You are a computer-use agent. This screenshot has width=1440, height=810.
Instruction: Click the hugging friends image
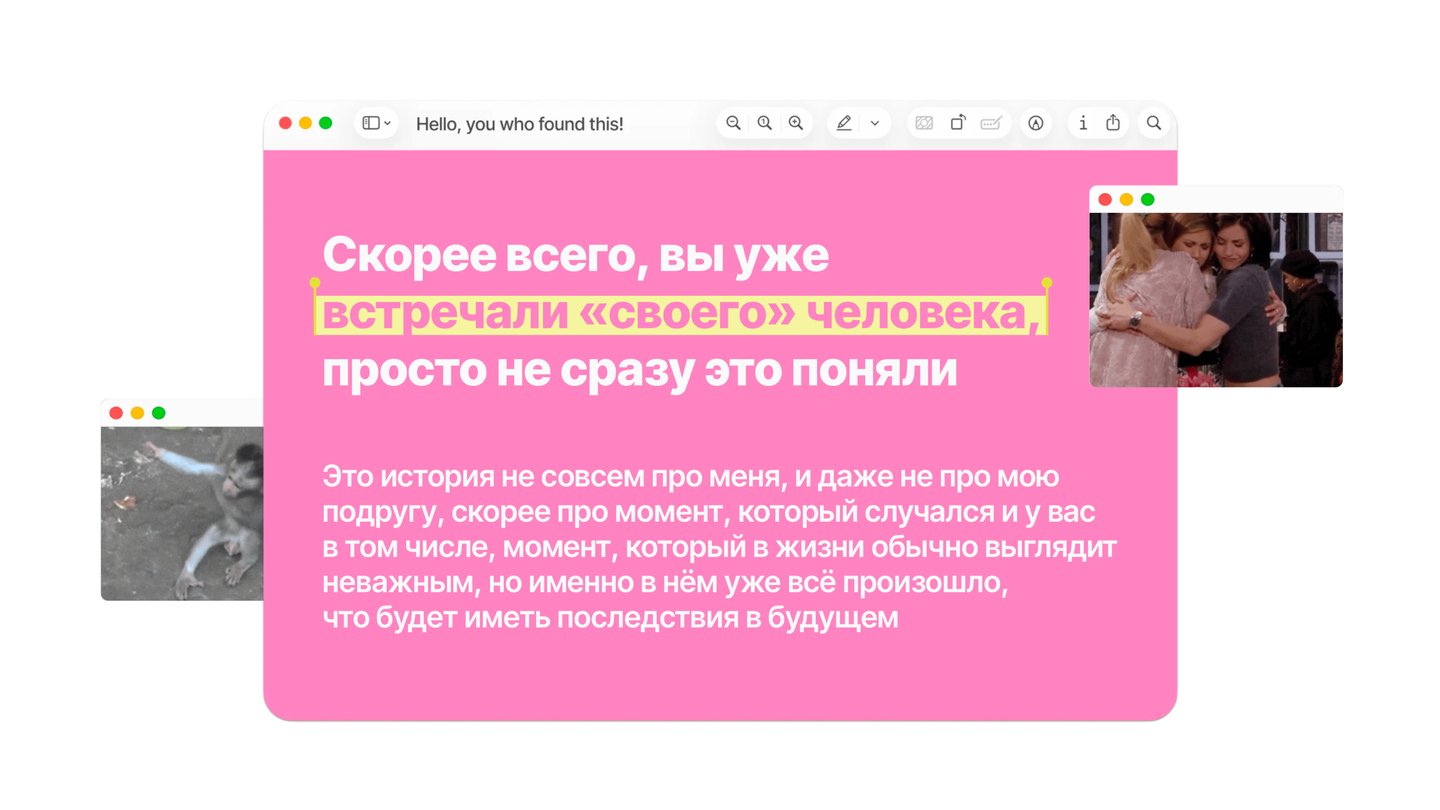1216,300
